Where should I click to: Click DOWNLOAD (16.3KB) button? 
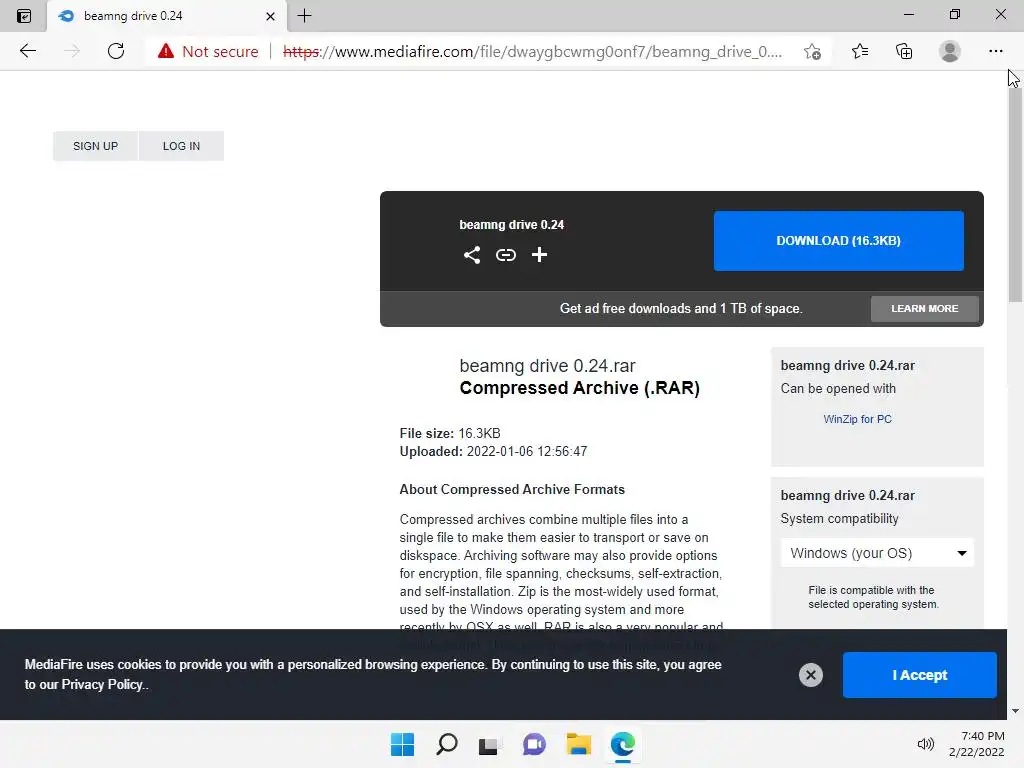839,240
